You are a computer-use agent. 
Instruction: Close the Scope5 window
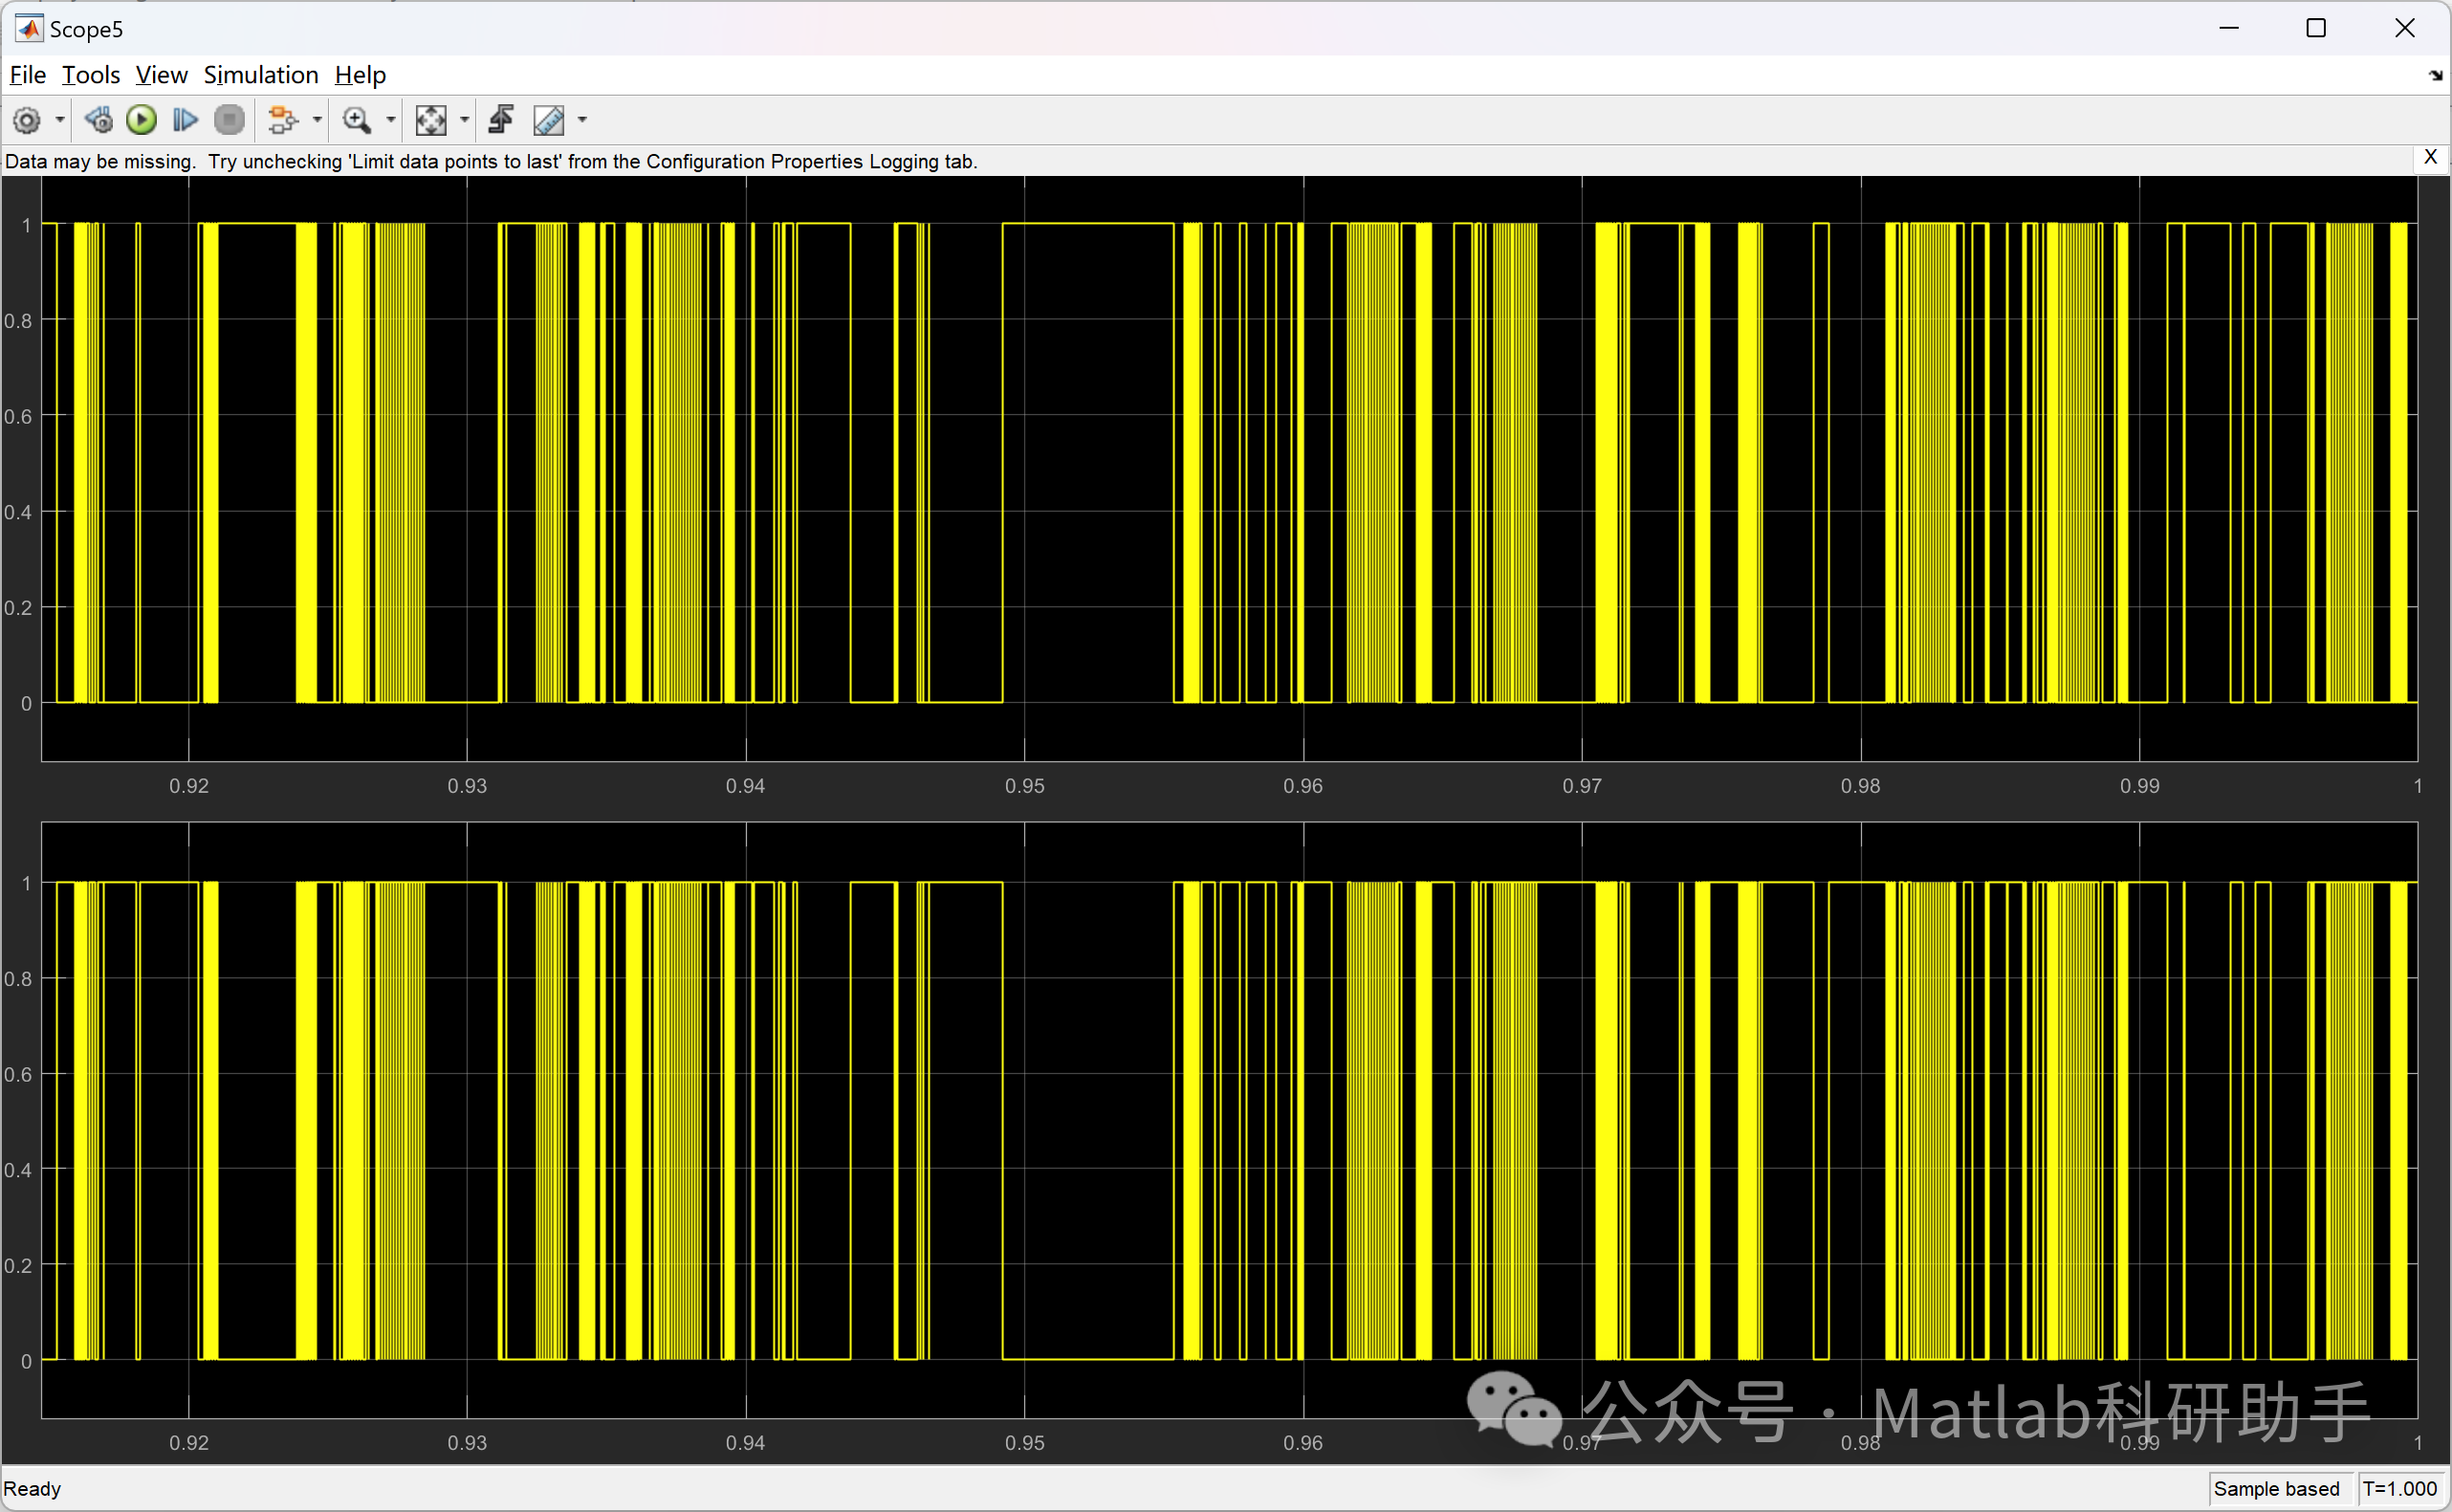pos(2405,28)
